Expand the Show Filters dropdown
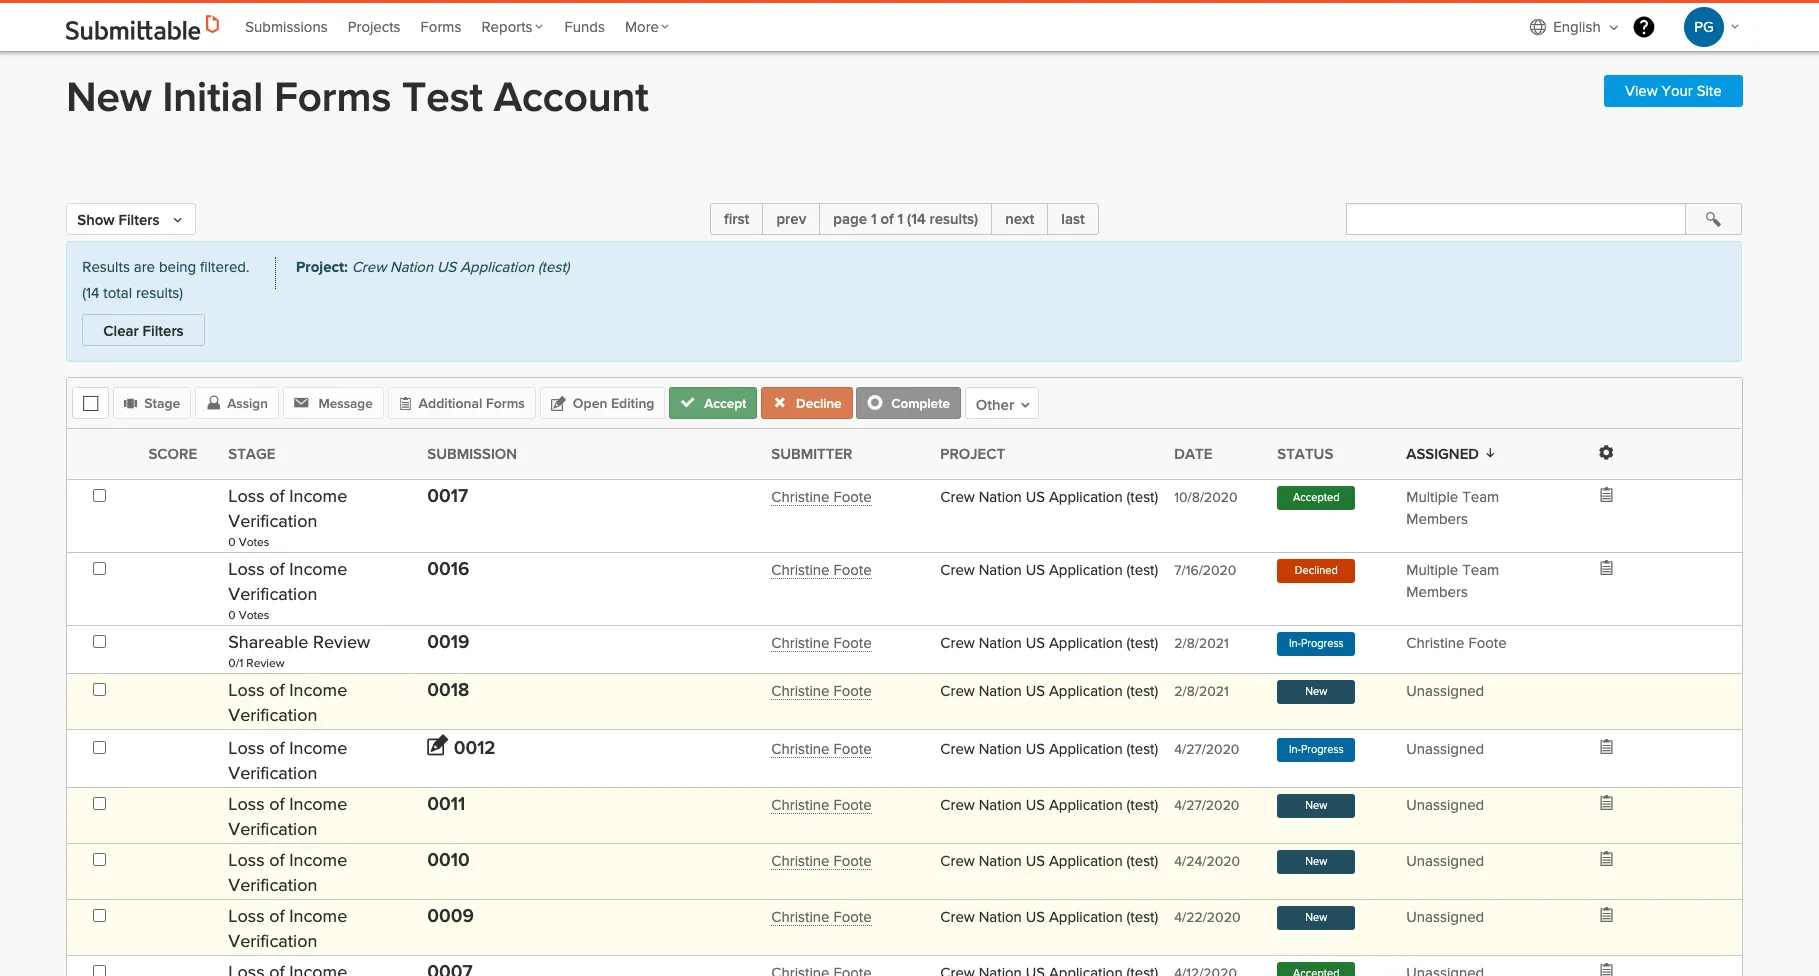1819x976 pixels. pyautogui.click(x=131, y=219)
